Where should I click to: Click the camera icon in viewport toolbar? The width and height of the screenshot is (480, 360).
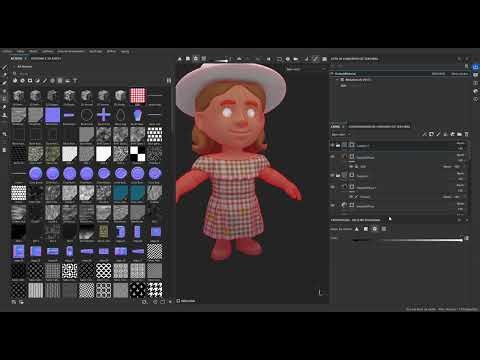click(x=296, y=59)
